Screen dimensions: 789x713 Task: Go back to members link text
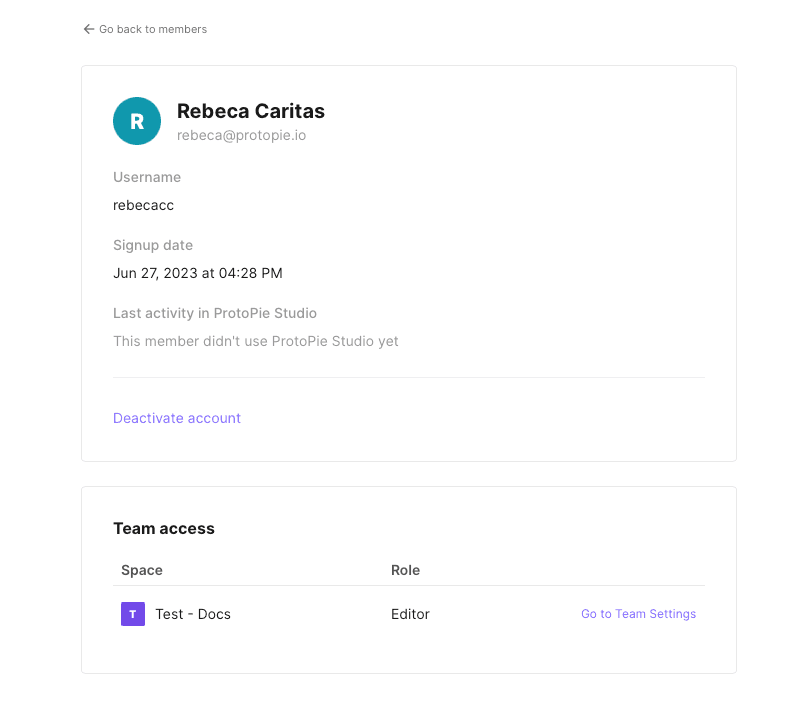(x=153, y=30)
